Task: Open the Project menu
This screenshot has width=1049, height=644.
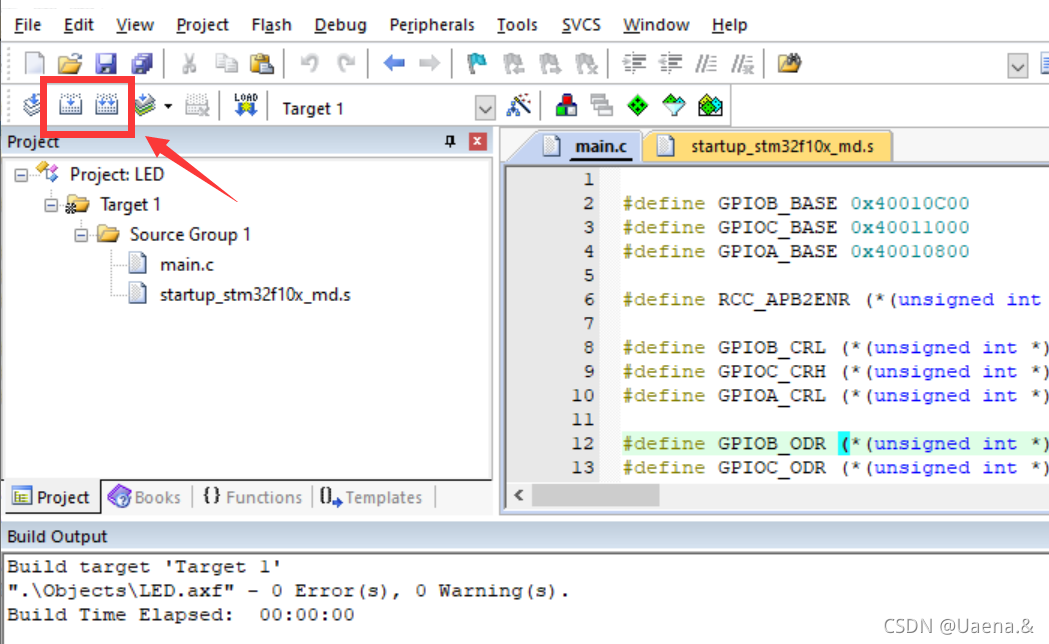Action: [x=202, y=25]
